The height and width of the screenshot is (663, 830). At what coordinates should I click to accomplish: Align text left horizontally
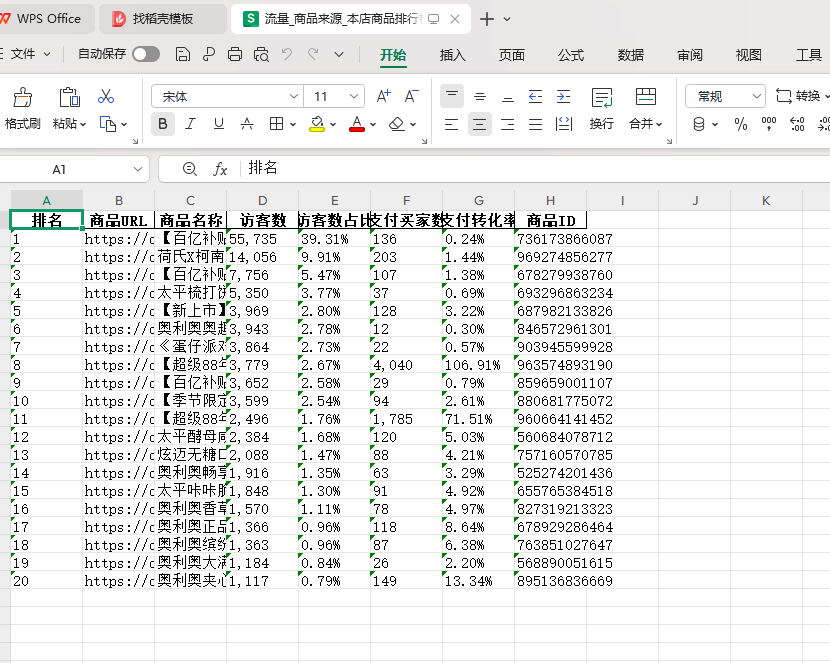[452, 124]
